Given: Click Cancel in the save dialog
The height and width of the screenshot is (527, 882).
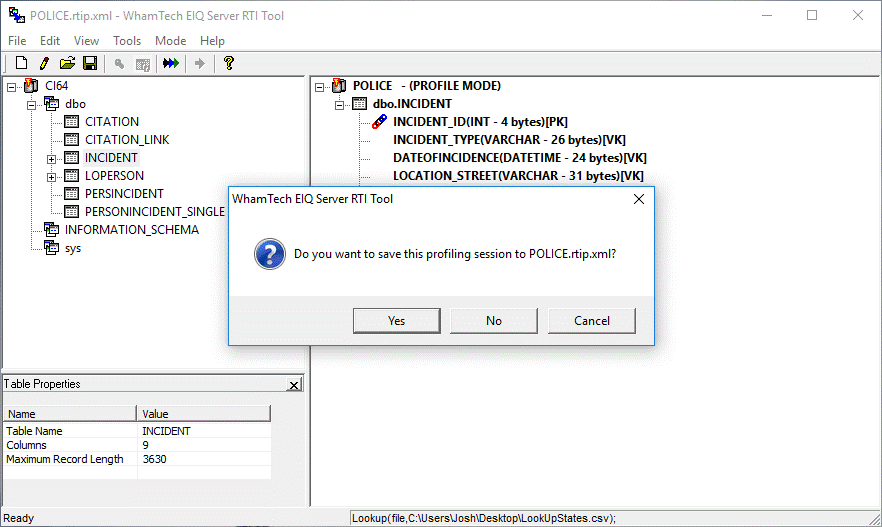Looking at the screenshot, I should point(592,321).
